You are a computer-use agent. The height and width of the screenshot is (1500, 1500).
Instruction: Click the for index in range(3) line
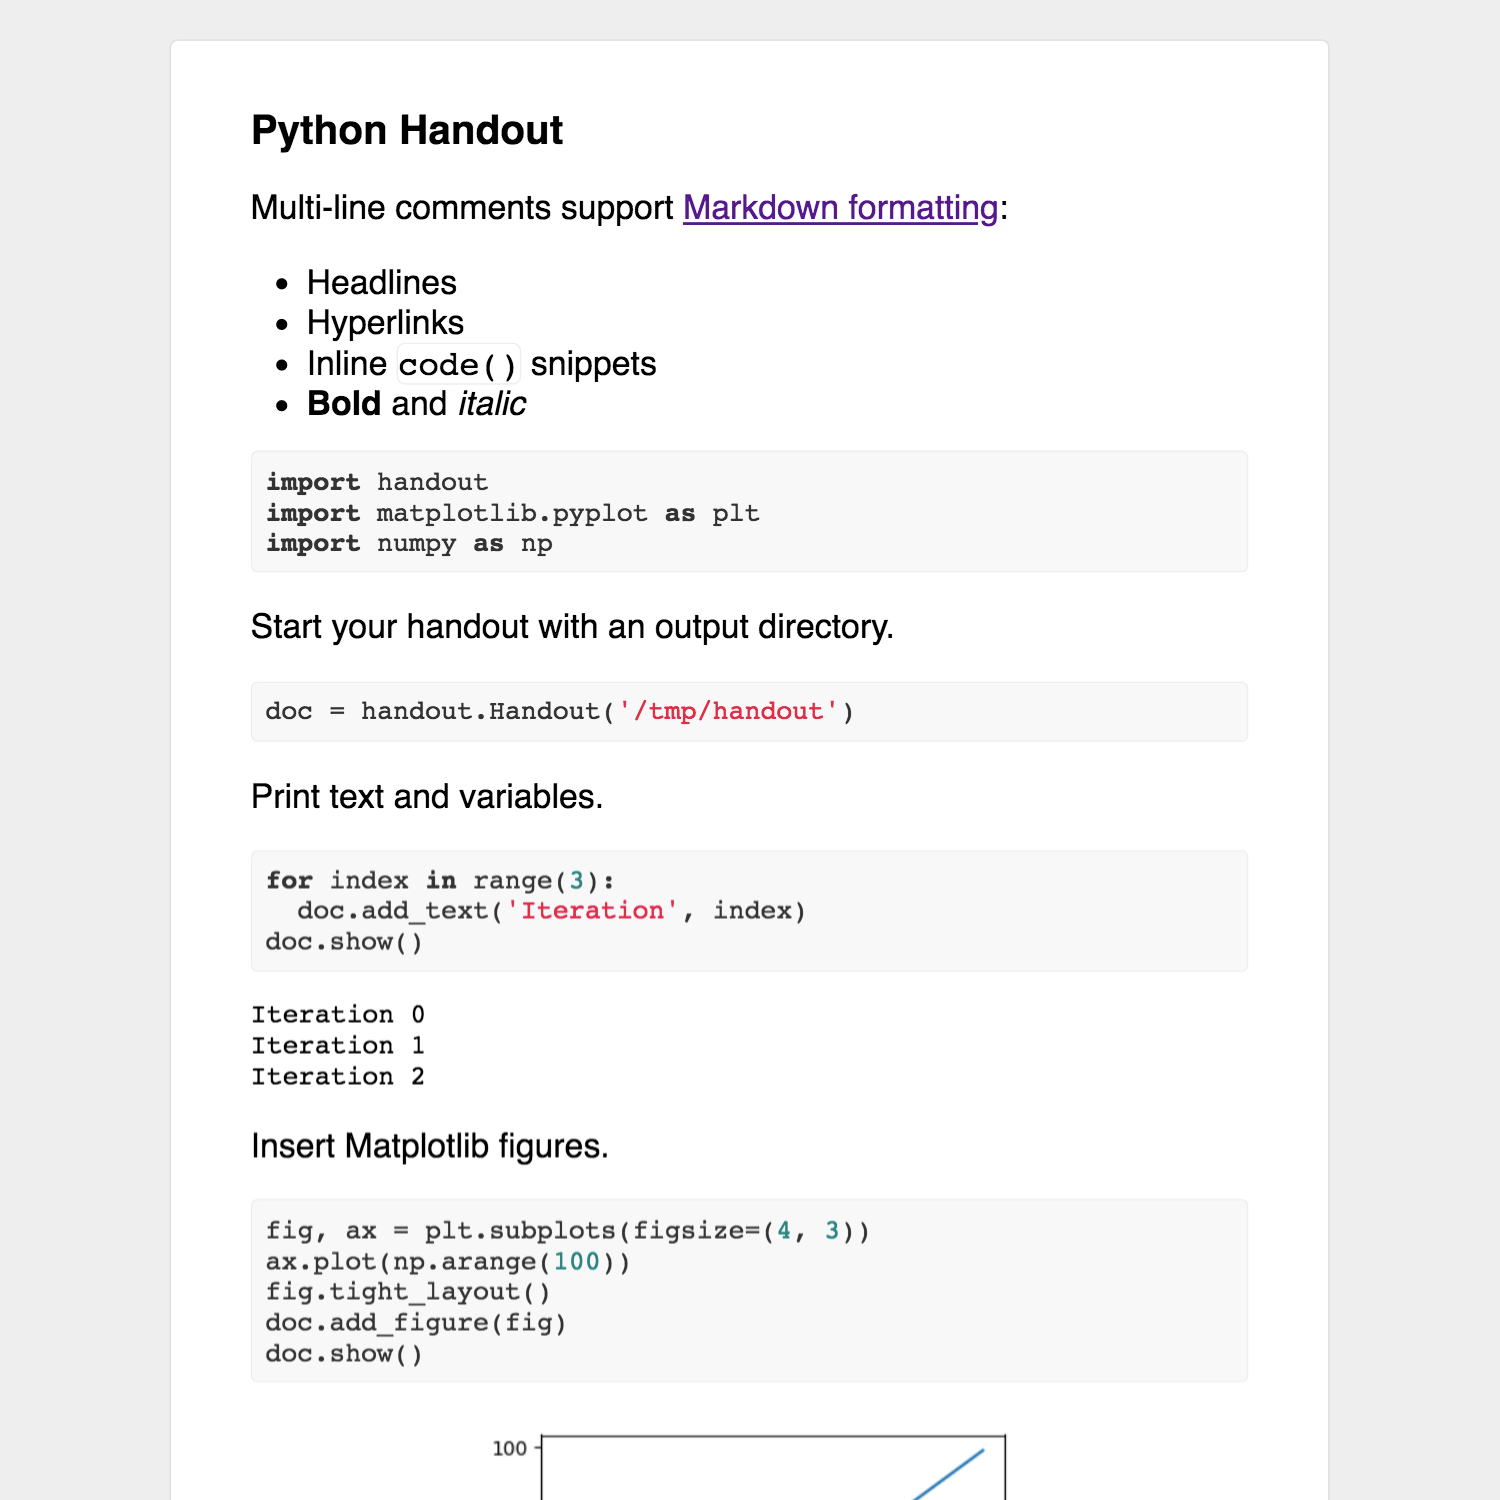coord(440,880)
